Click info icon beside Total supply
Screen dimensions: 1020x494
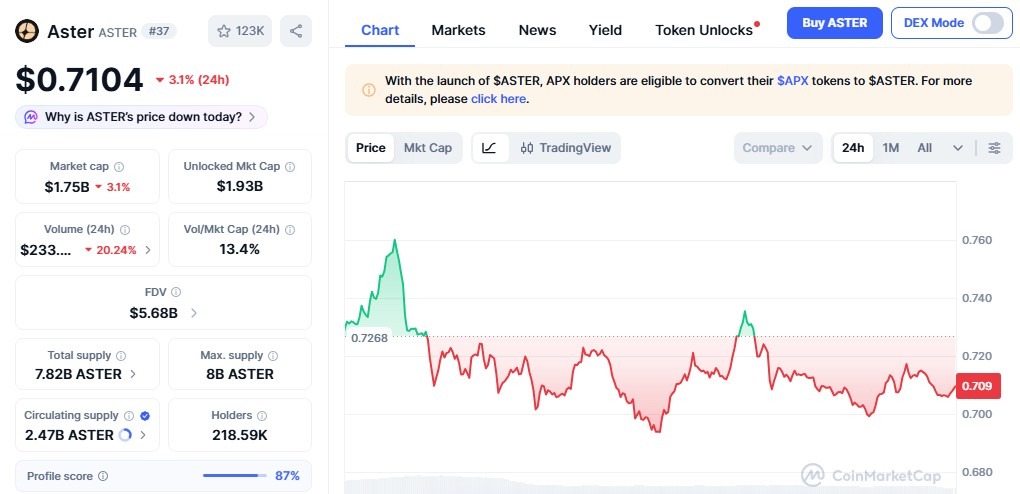tap(121, 355)
